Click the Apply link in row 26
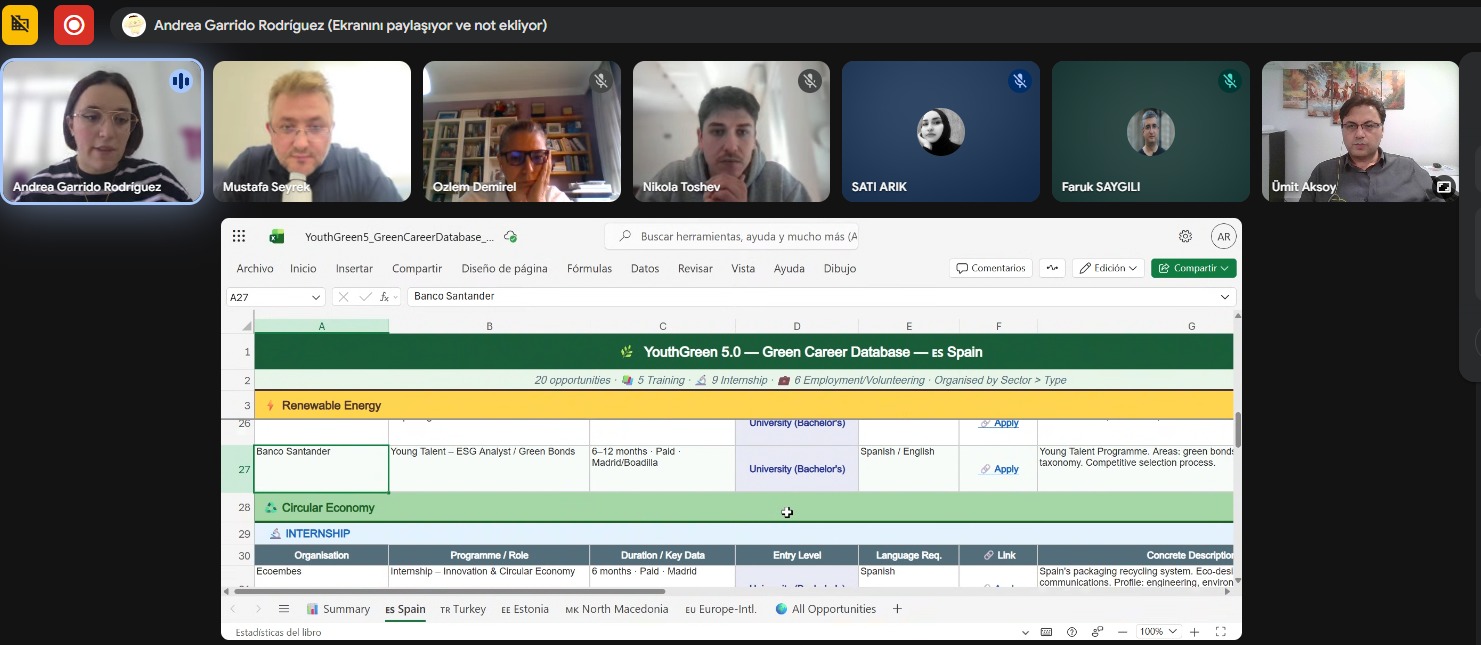The width and height of the screenshot is (1481, 645). click(x=1000, y=423)
